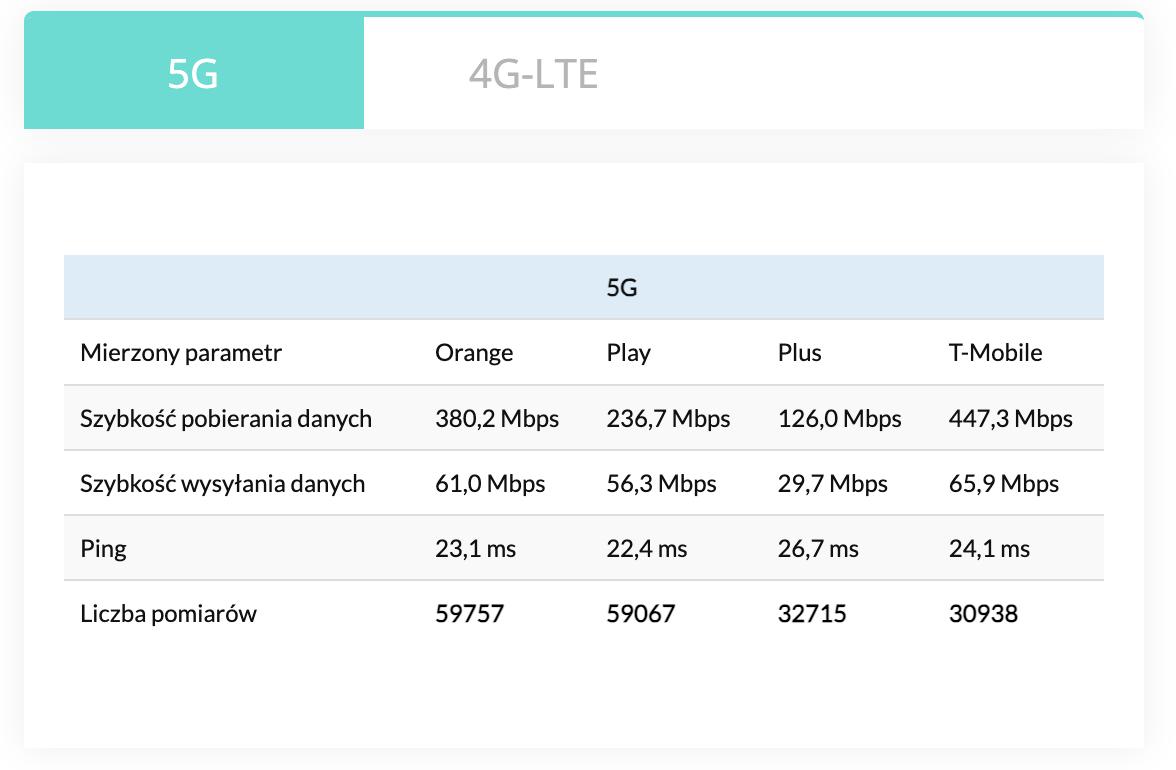Click Plus download speed 126,0 Mbps
This screenshot has width=1176, height=770.
point(839,418)
